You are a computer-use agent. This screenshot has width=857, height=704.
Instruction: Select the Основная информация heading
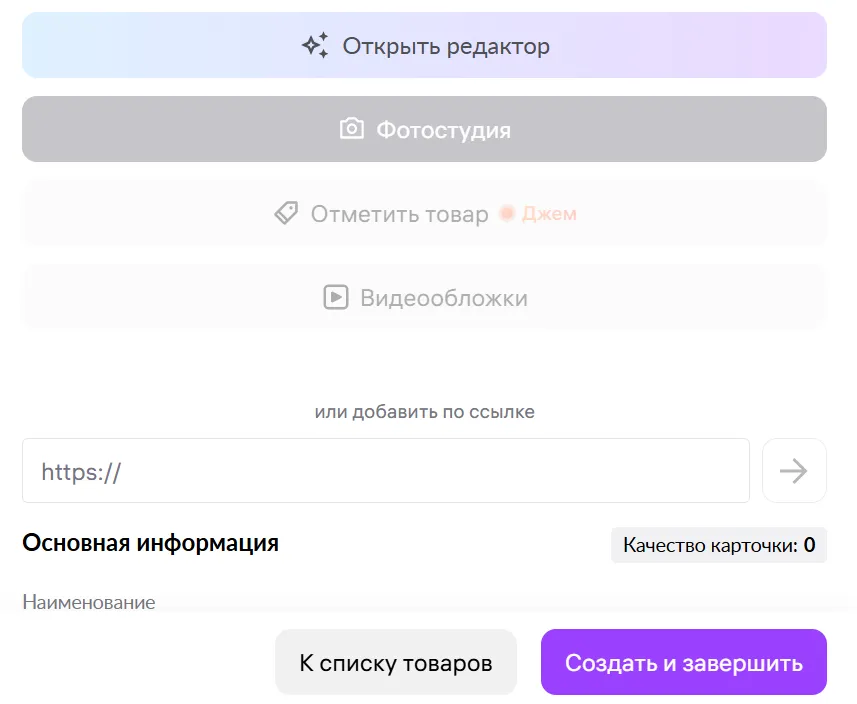(x=150, y=543)
